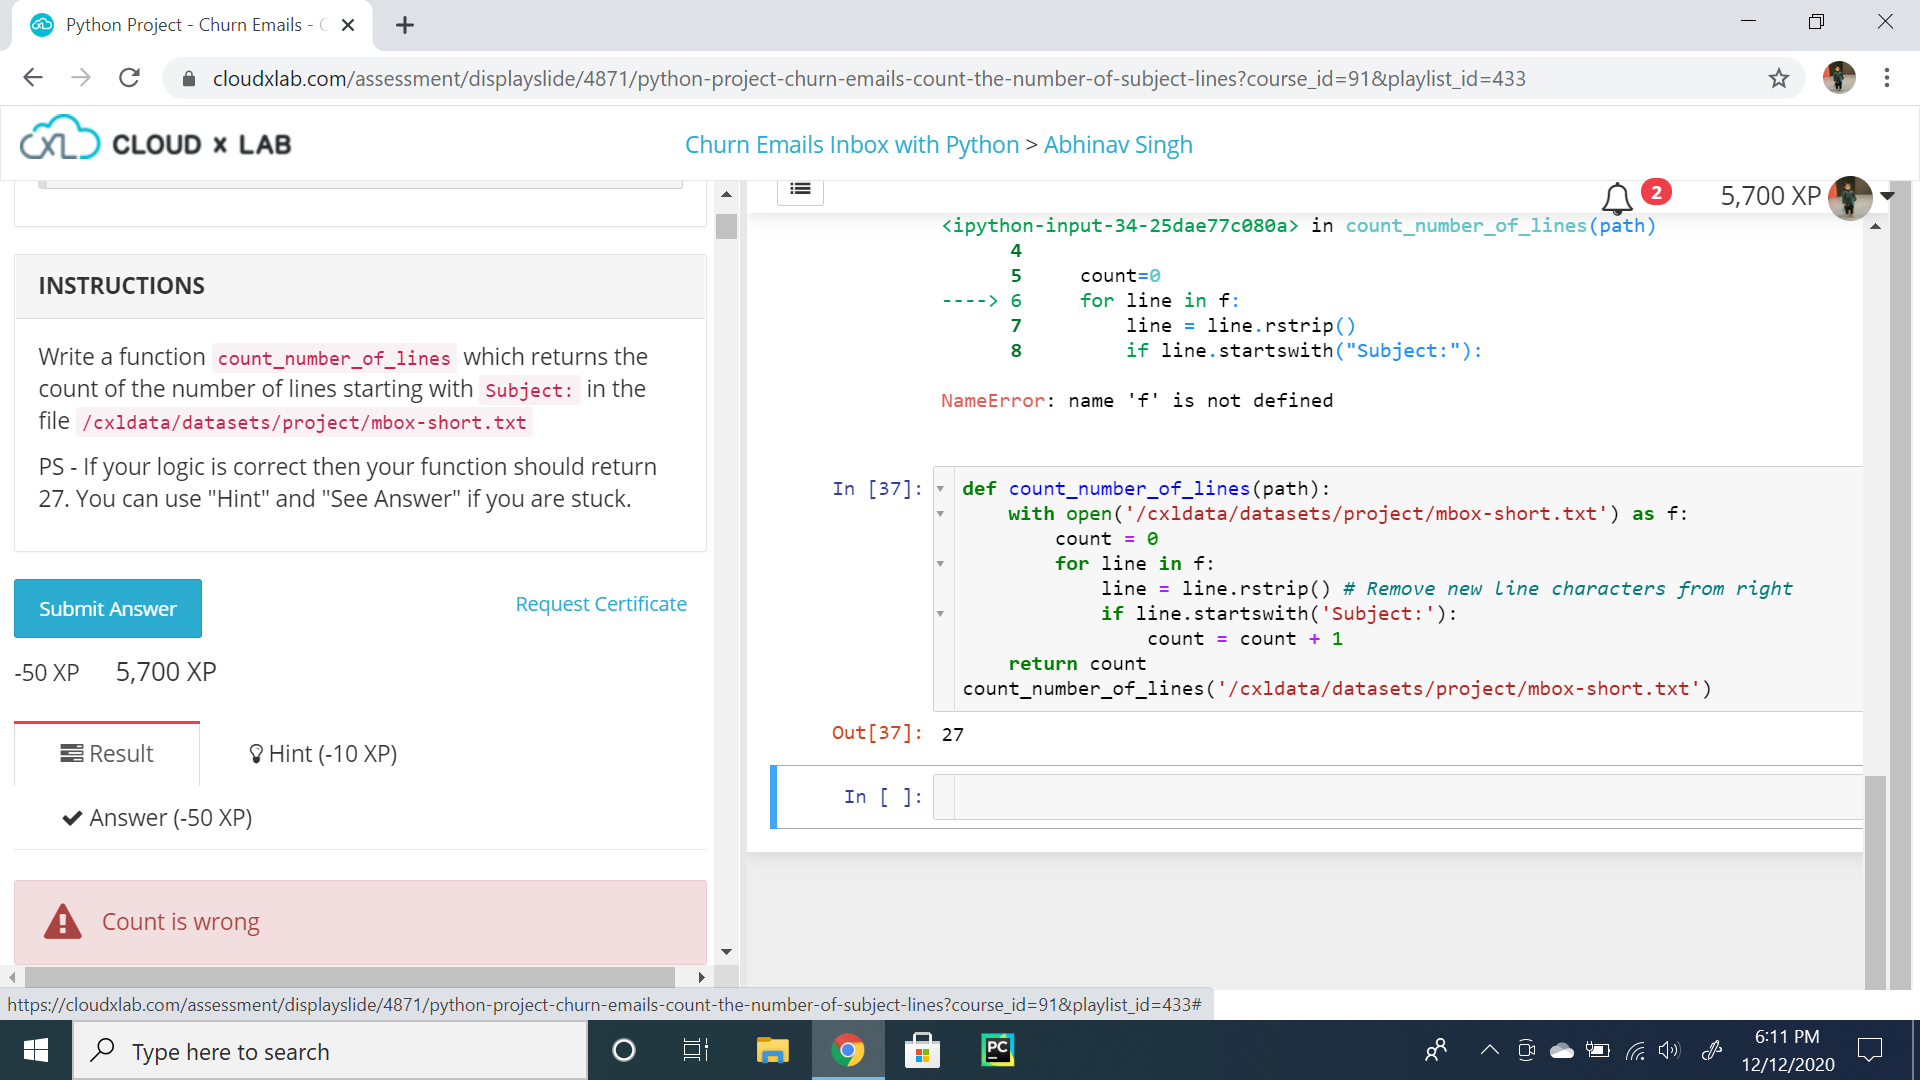Expand the profile dropdown caret
The width and height of the screenshot is (1920, 1080).
coord(1887,196)
